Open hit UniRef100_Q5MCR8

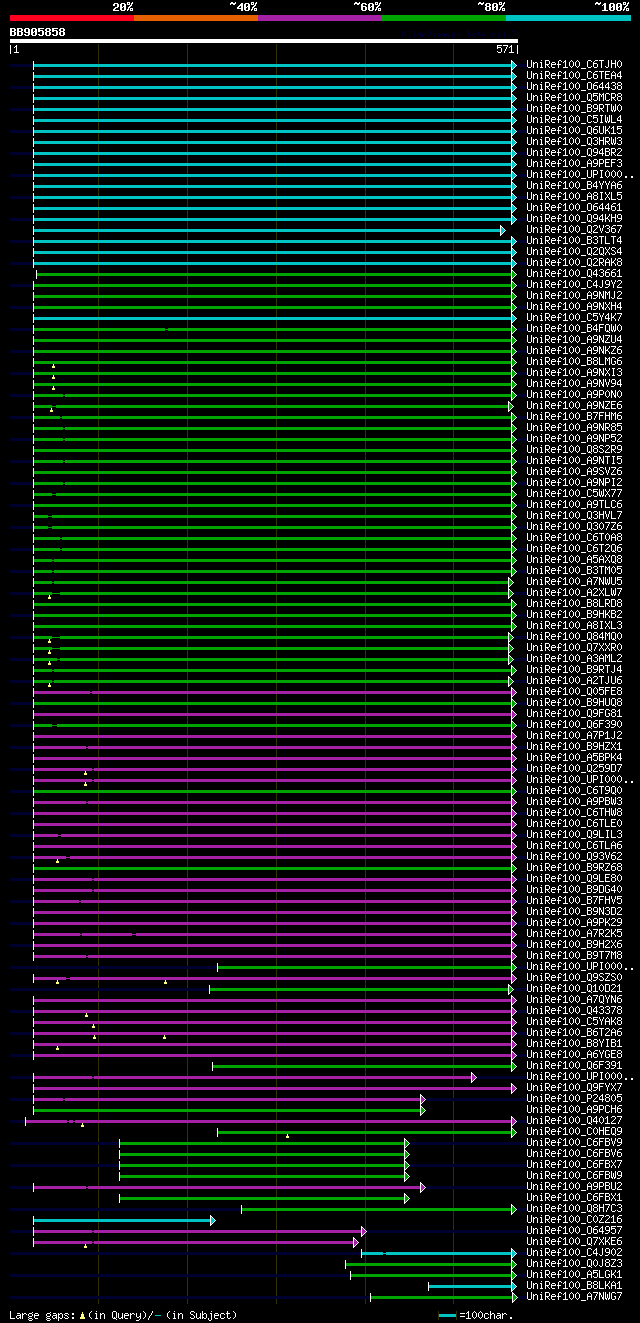click(574, 97)
